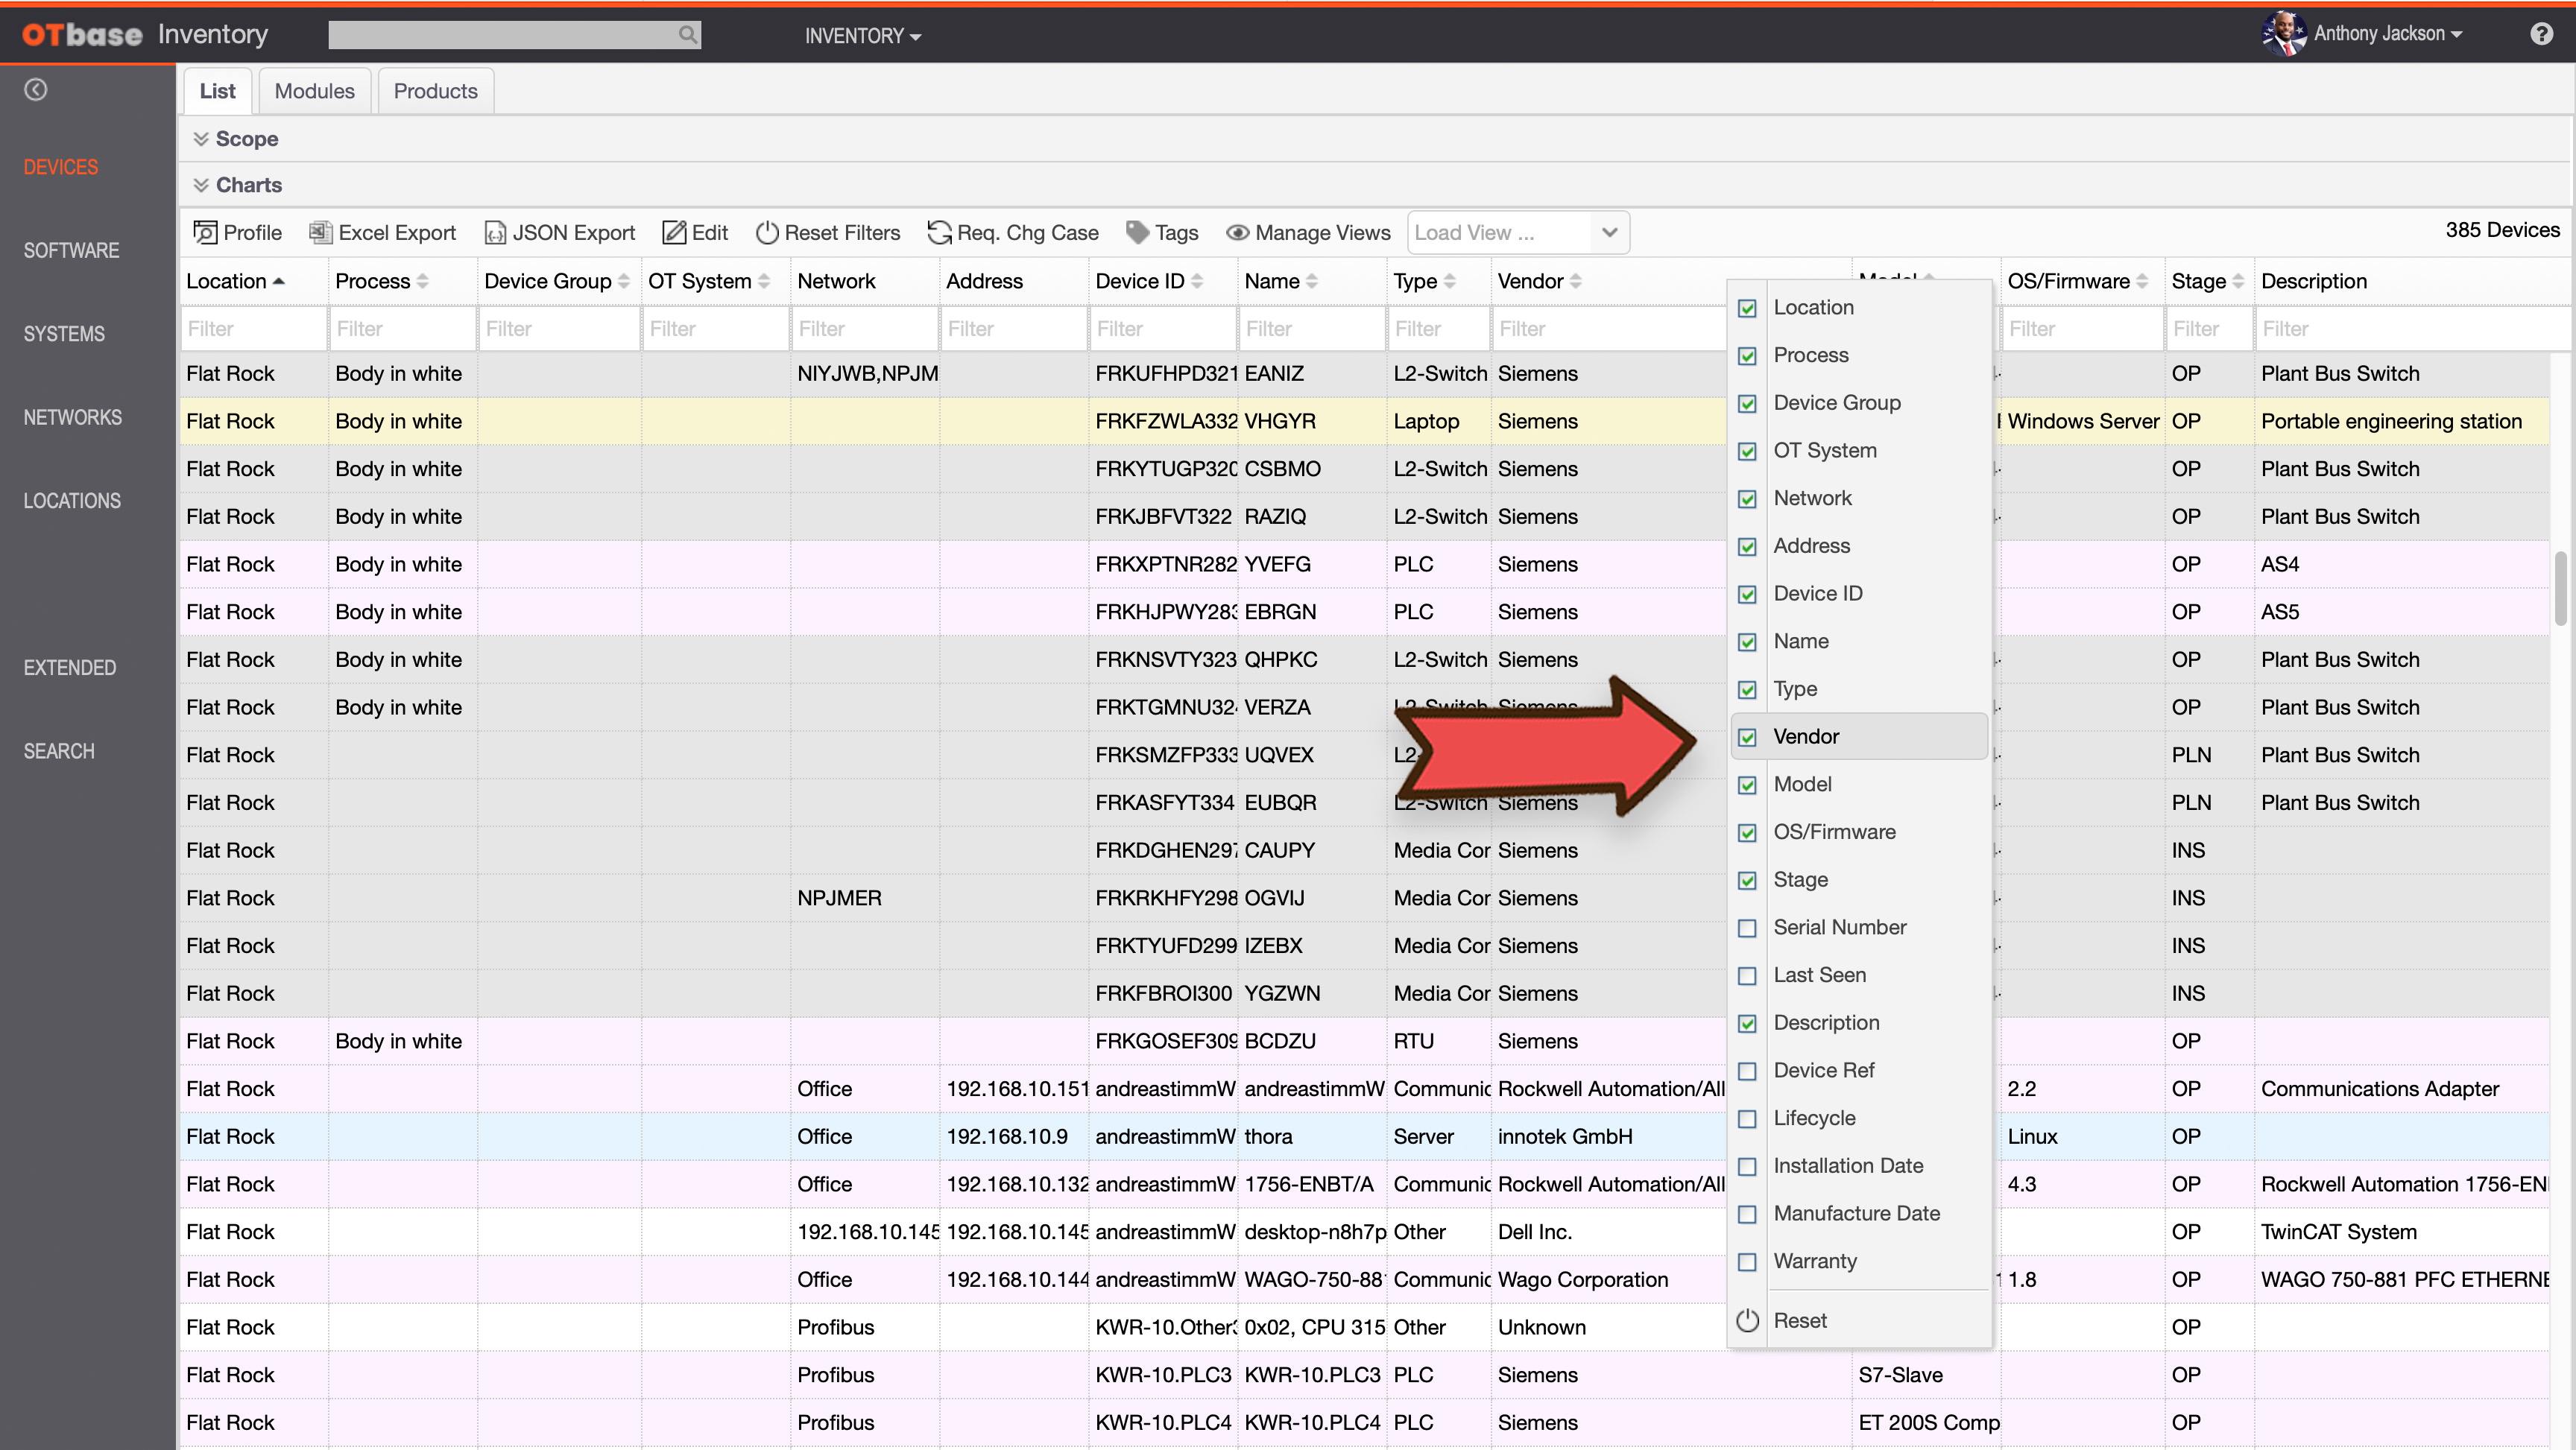Open the help question mark icon
The image size is (2576, 1450).
[2541, 35]
